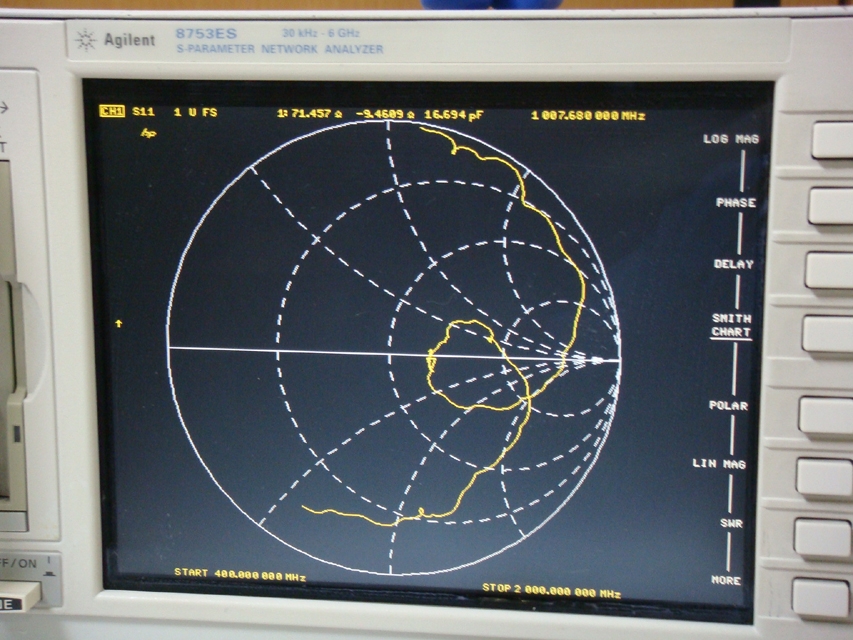Click the STOP 2 000.000 000 MHz readout

tap(552, 591)
